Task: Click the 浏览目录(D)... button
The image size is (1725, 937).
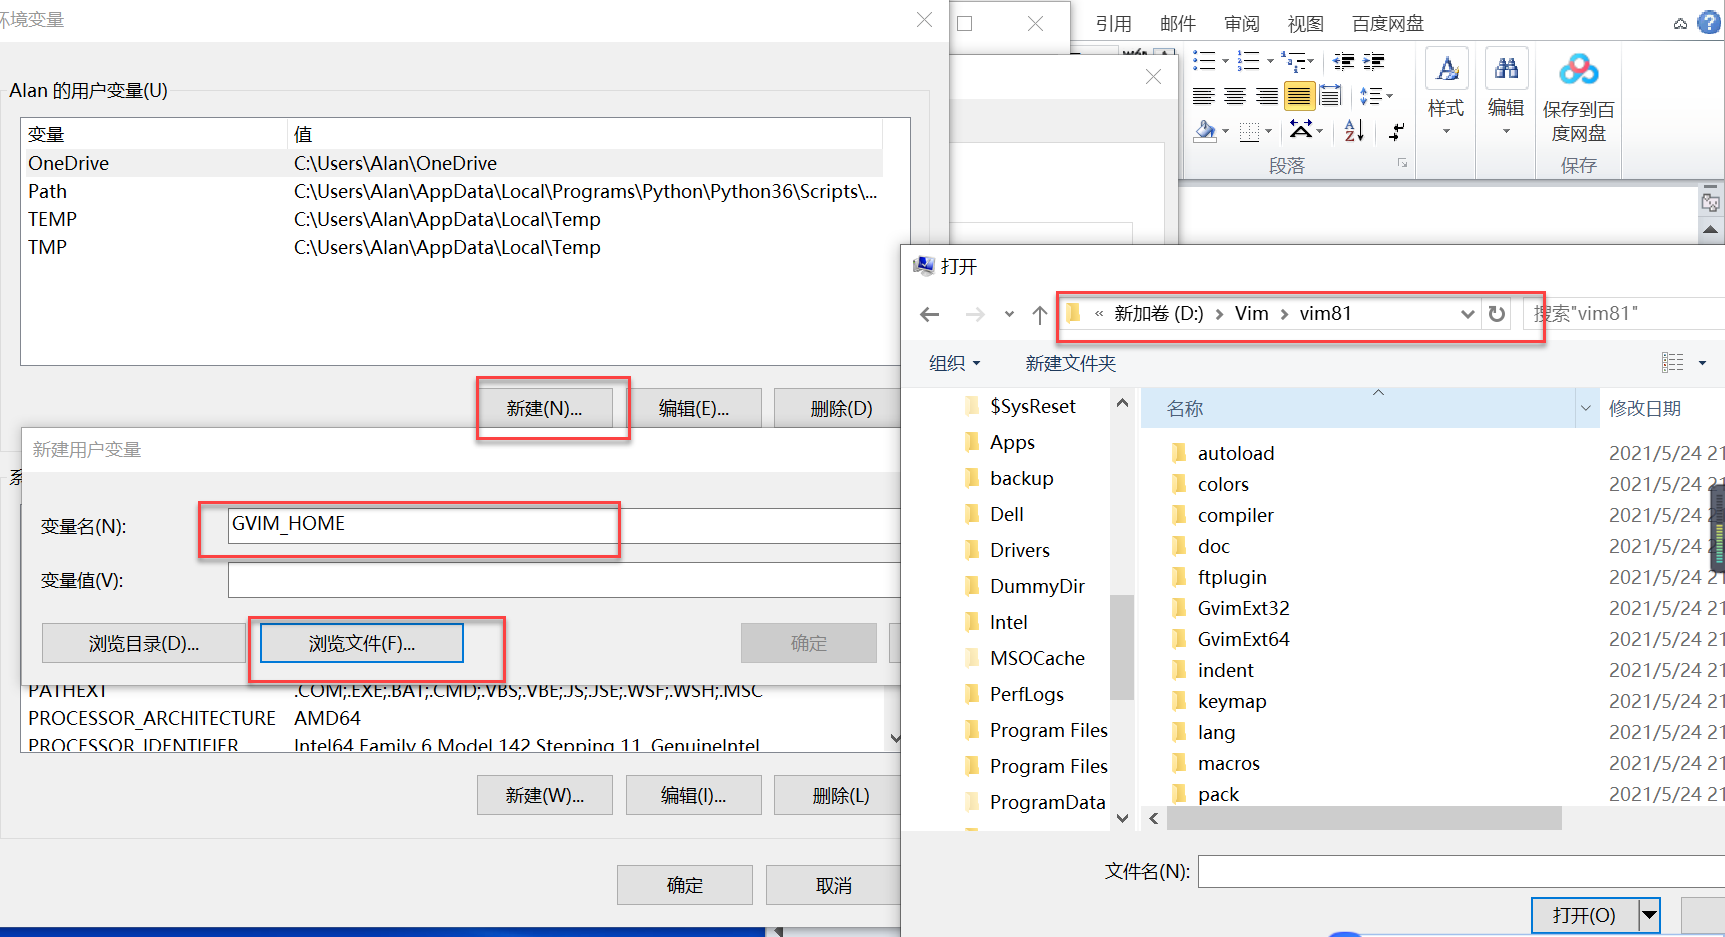Action: tap(144, 643)
